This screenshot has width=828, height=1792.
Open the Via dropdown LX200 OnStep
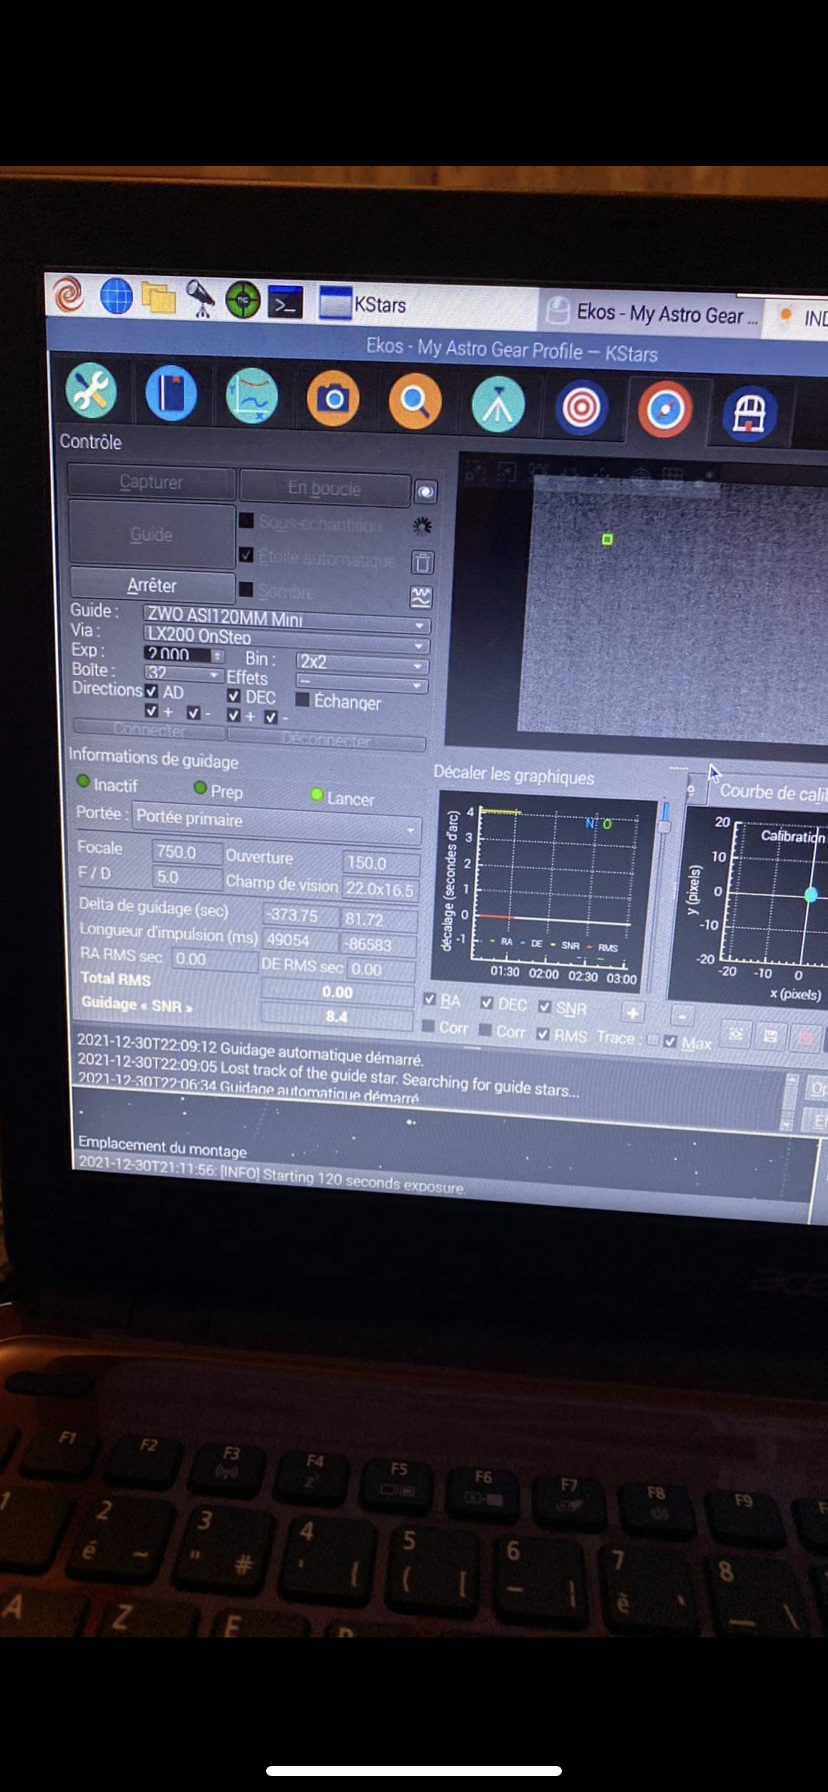click(286, 637)
